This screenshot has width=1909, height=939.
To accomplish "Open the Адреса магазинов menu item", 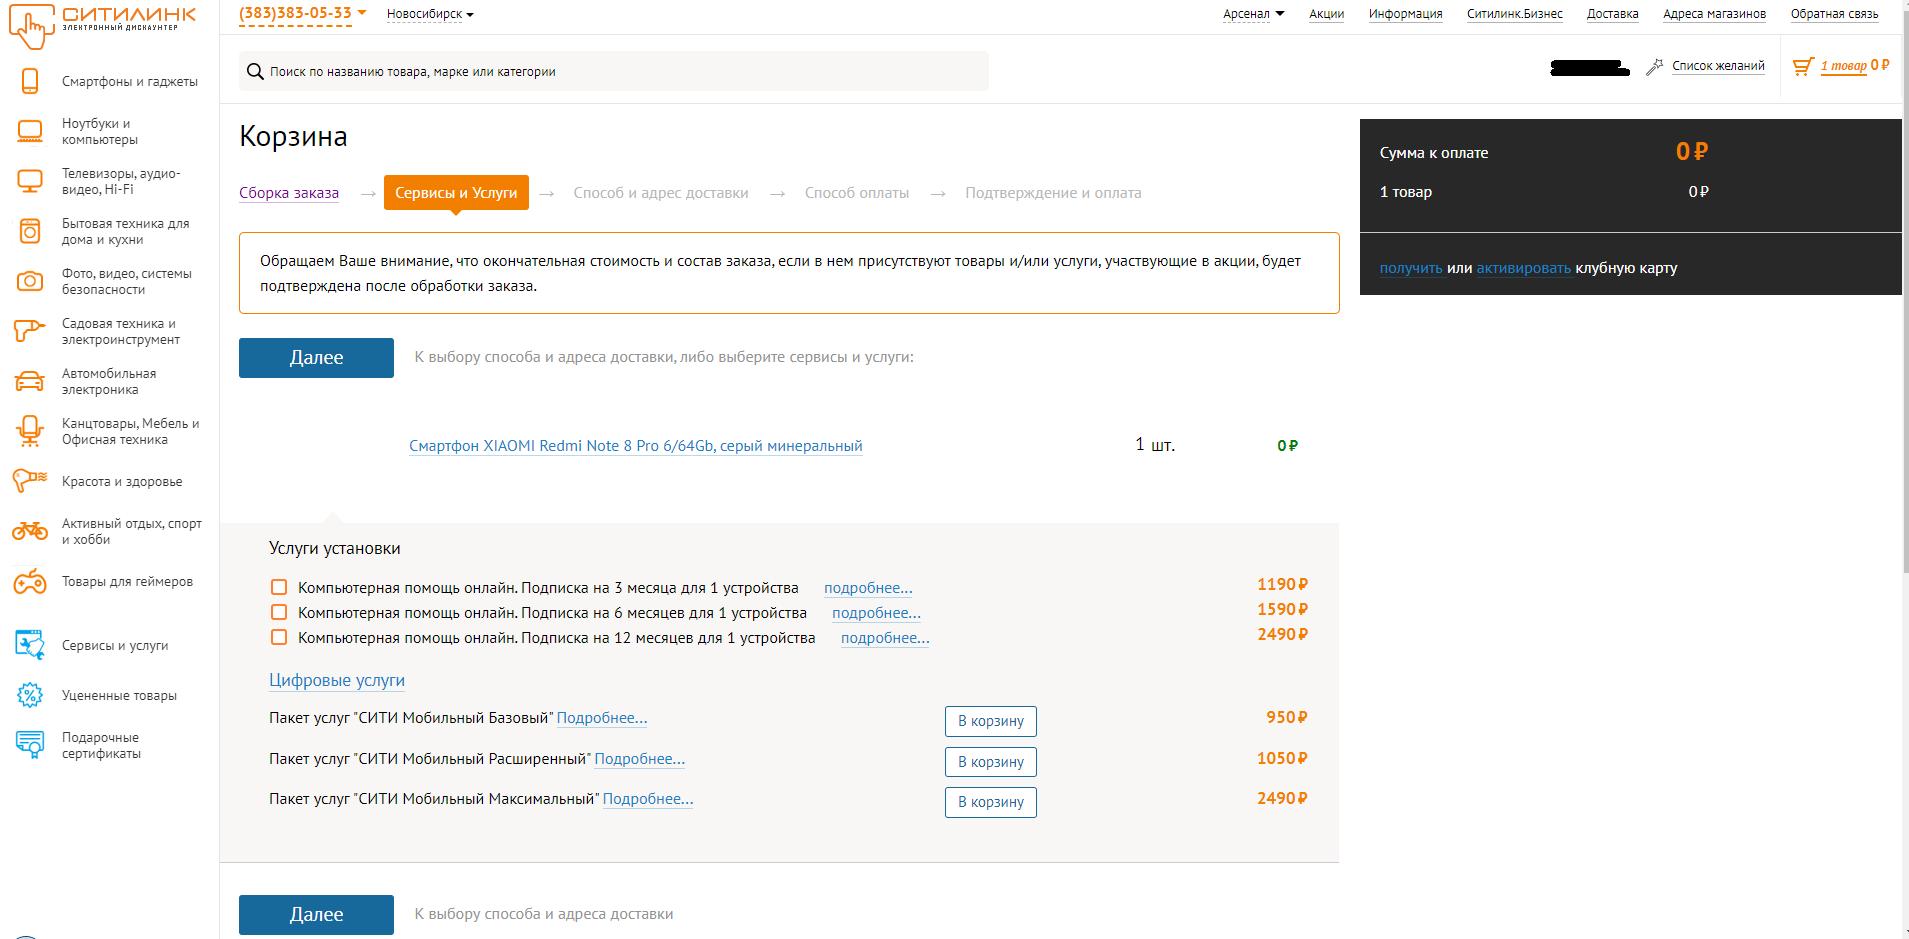I will (1714, 14).
